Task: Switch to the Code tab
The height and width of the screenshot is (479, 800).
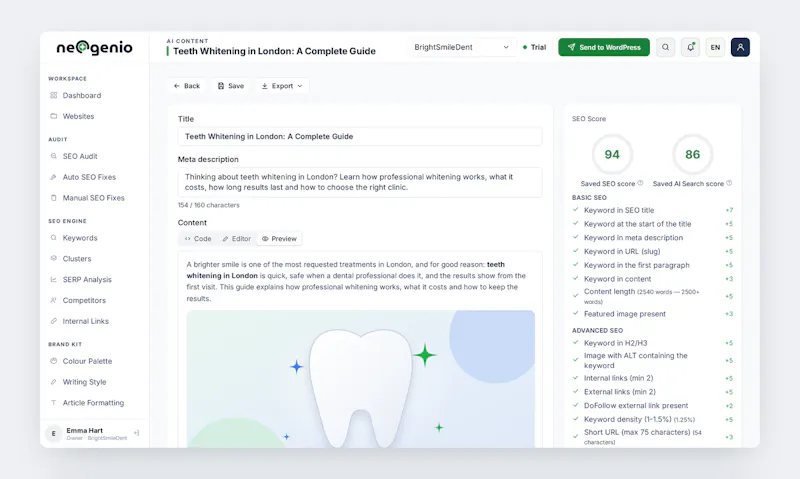Action: 198,239
